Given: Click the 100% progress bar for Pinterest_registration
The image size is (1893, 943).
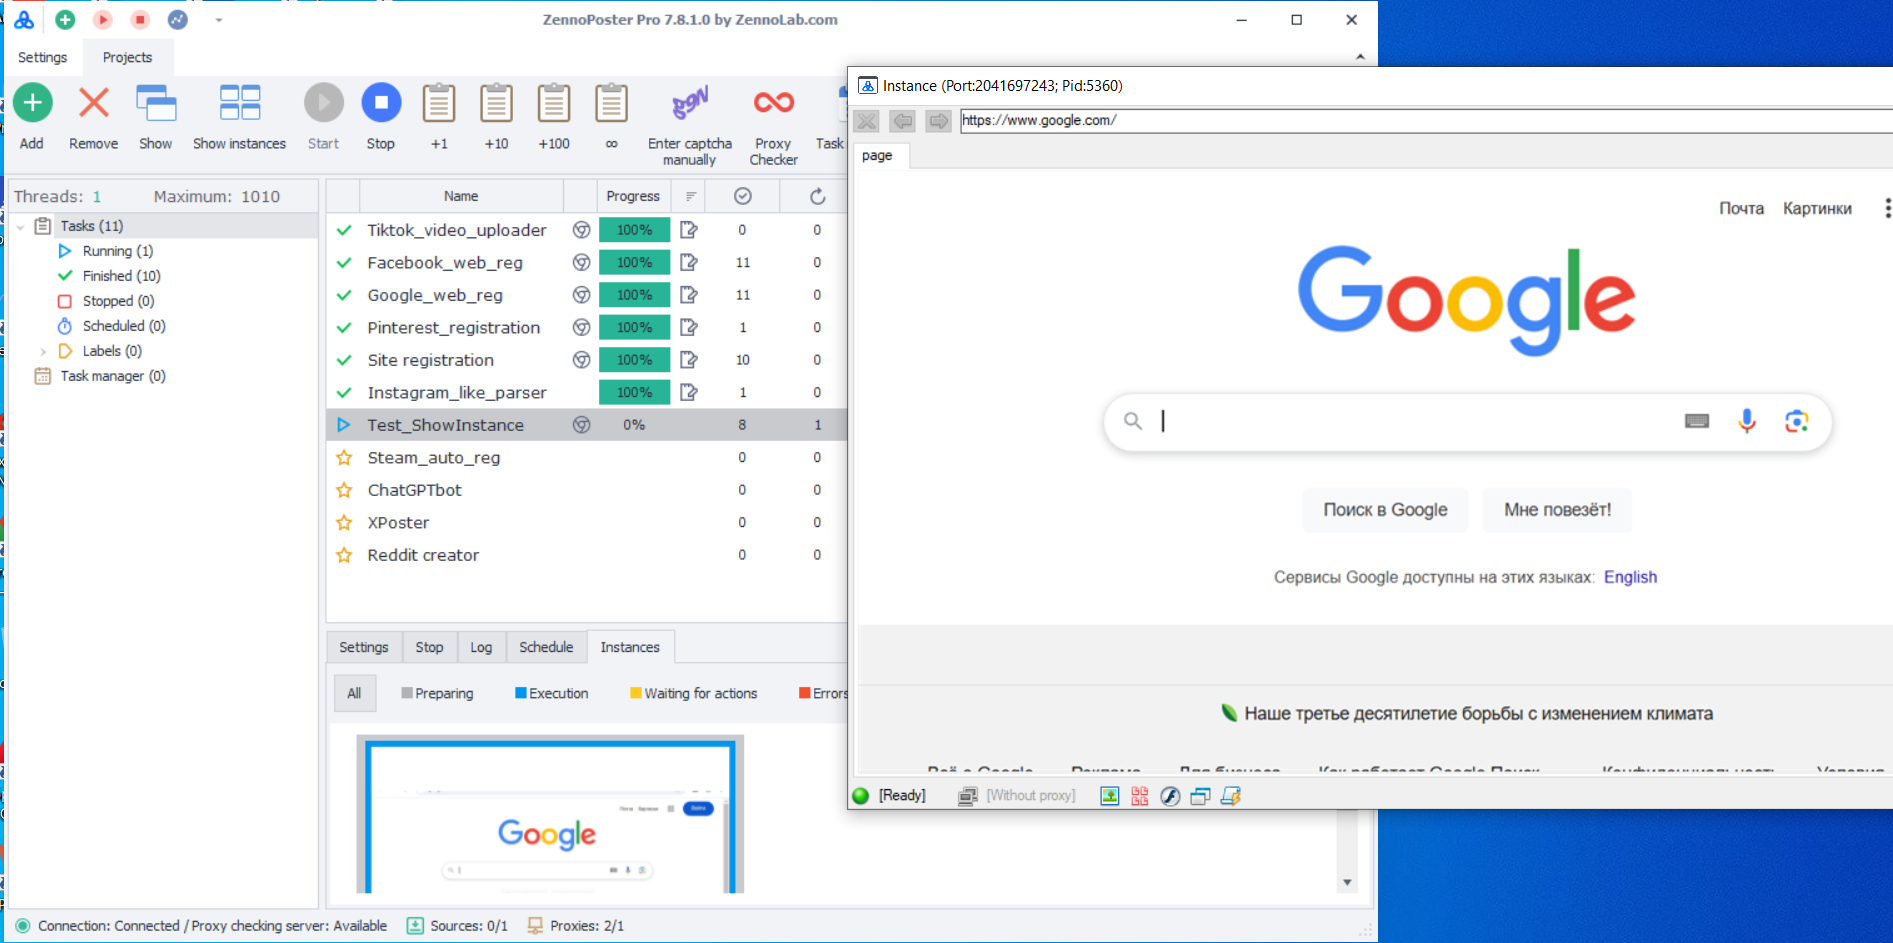Looking at the screenshot, I should pos(634,327).
